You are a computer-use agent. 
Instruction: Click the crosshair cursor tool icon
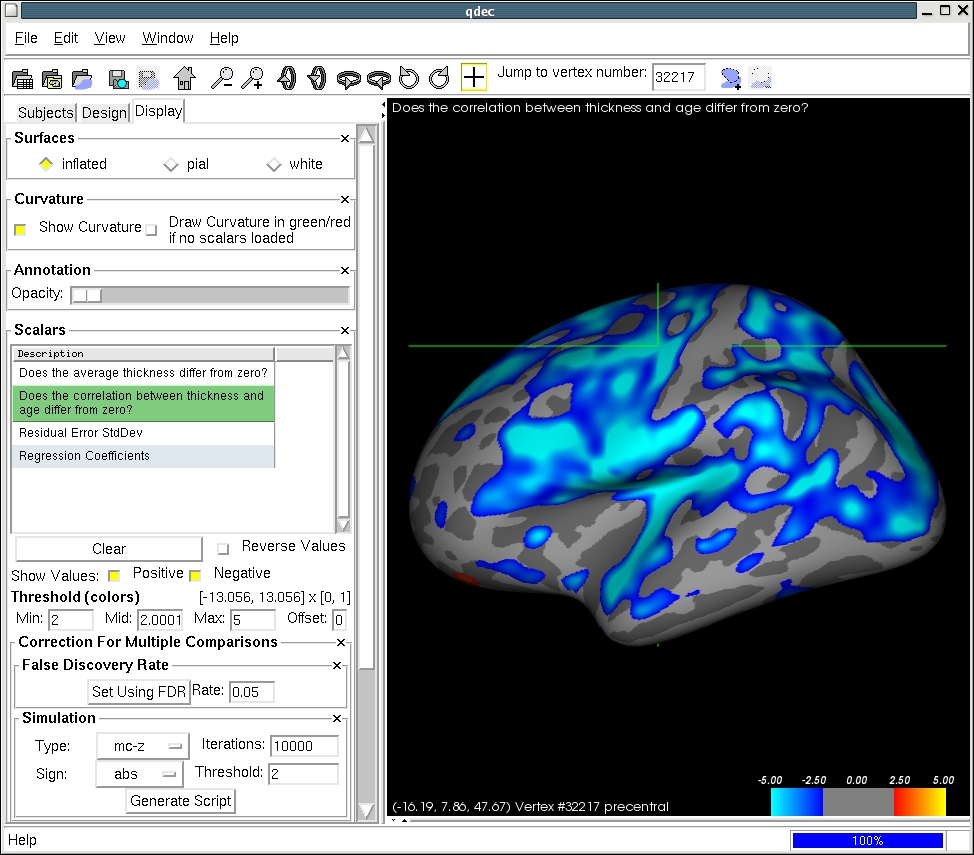[474, 78]
